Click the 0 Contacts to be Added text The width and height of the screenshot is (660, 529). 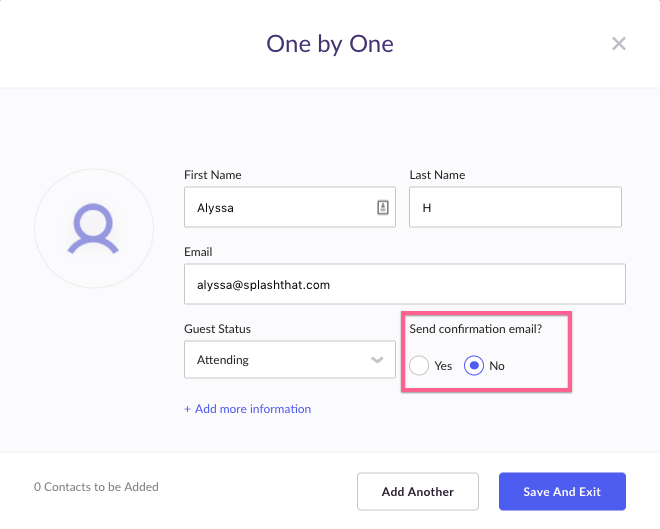[x=96, y=487]
